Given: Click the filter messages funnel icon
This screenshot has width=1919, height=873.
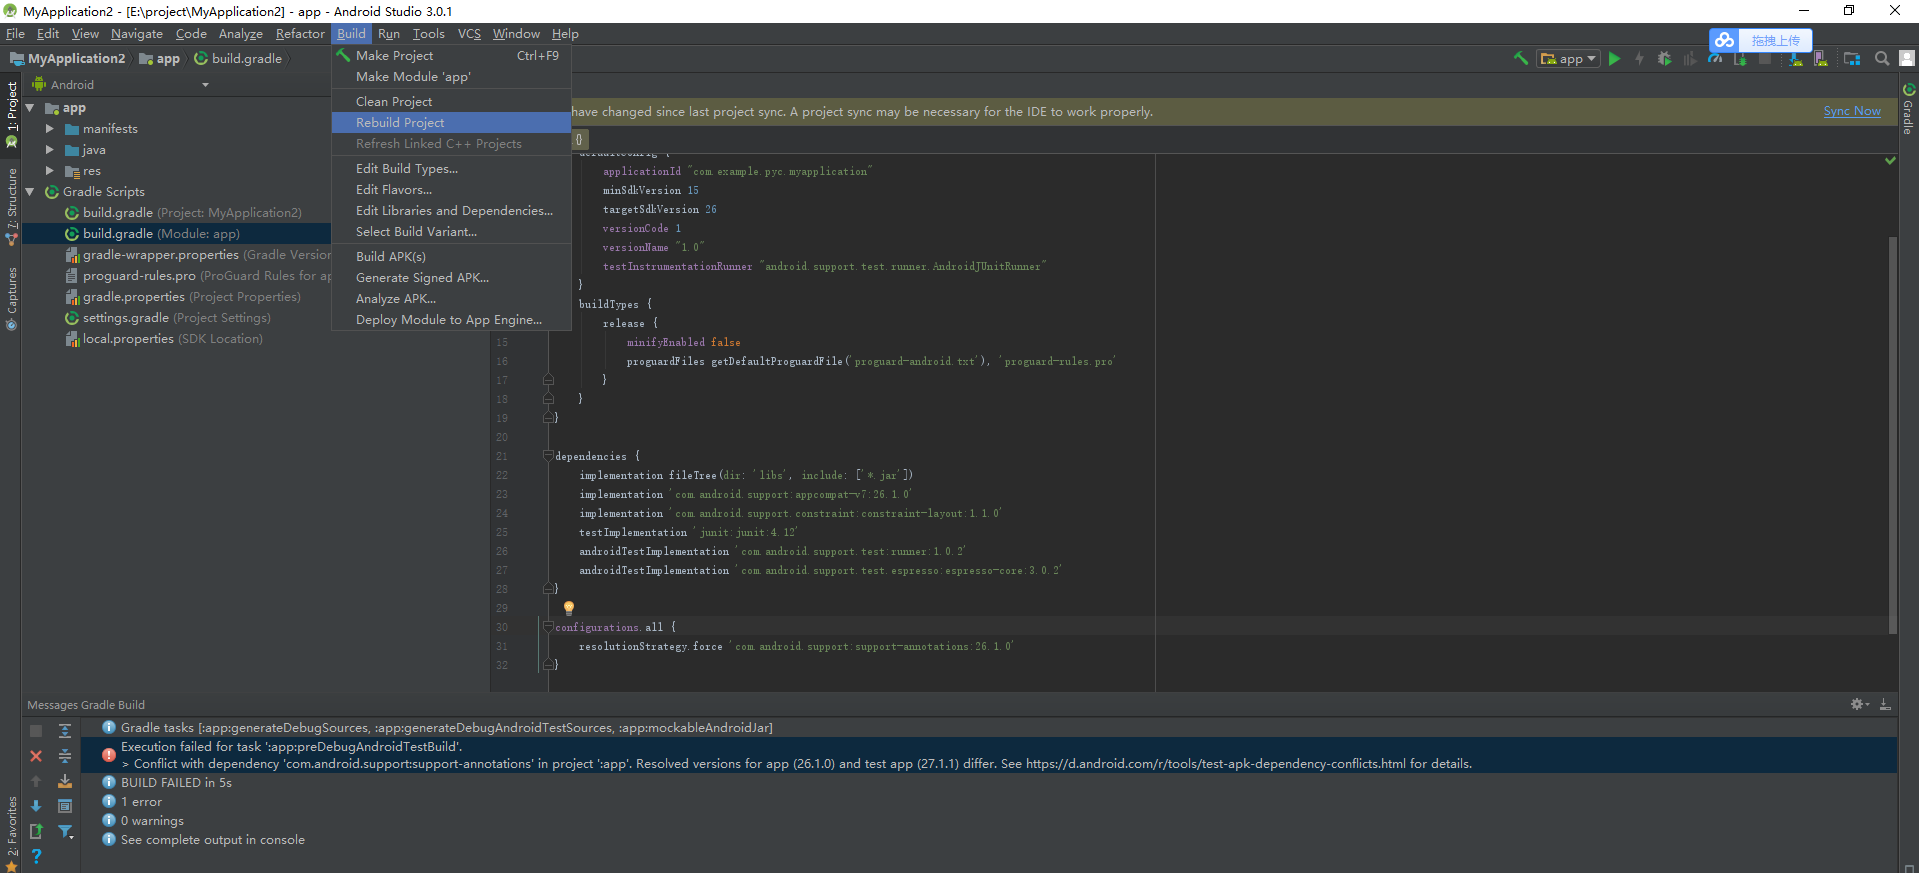Looking at the screenshot, I should coord(65,831).
